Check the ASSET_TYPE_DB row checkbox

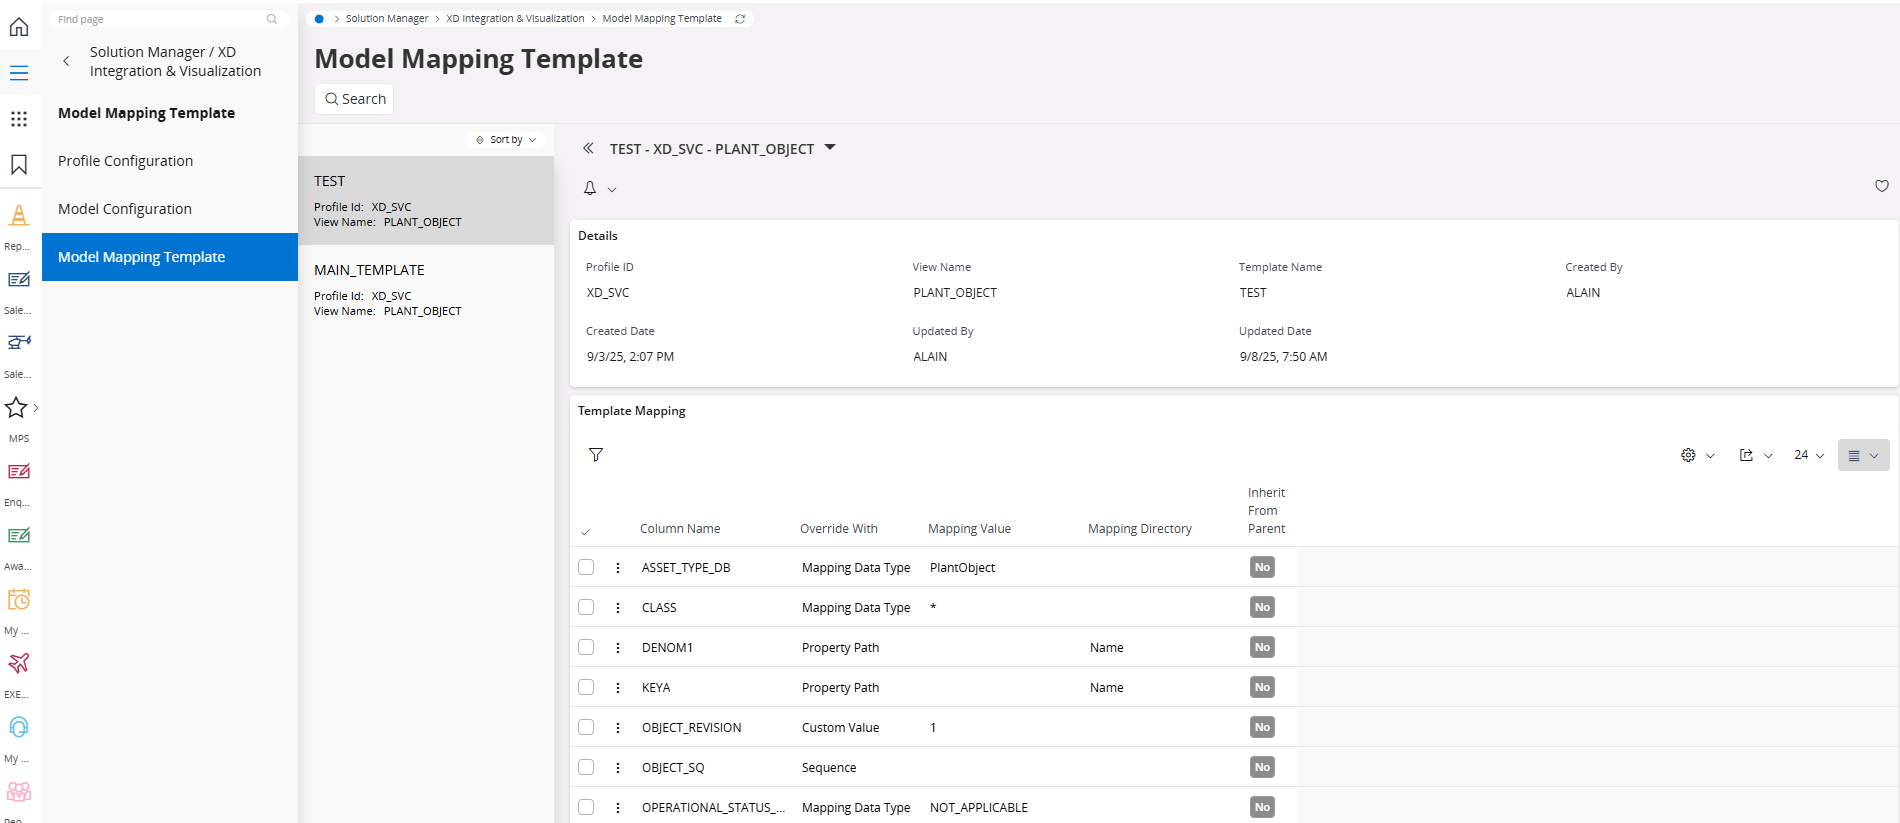[586, 567]
